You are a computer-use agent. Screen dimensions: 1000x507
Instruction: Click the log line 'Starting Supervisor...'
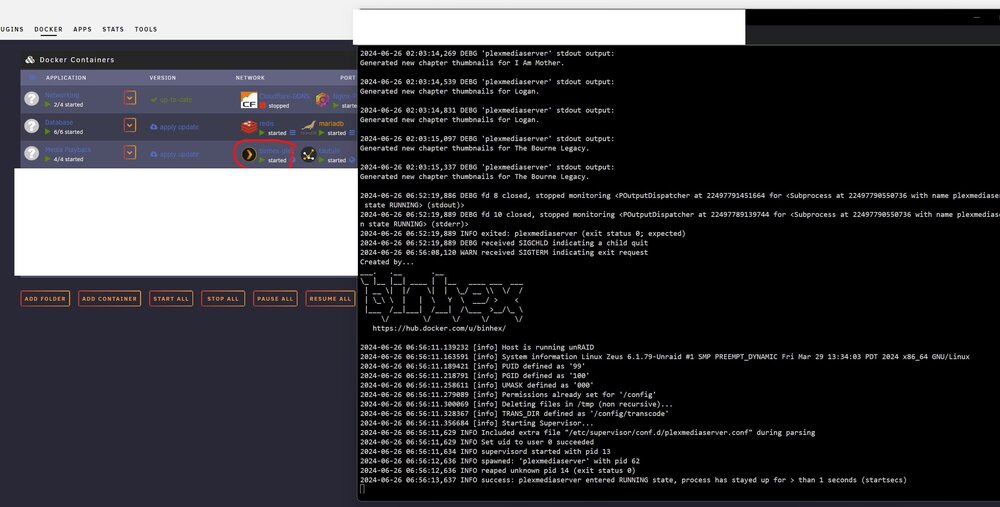pyautogui.click(x=477, y=423)
